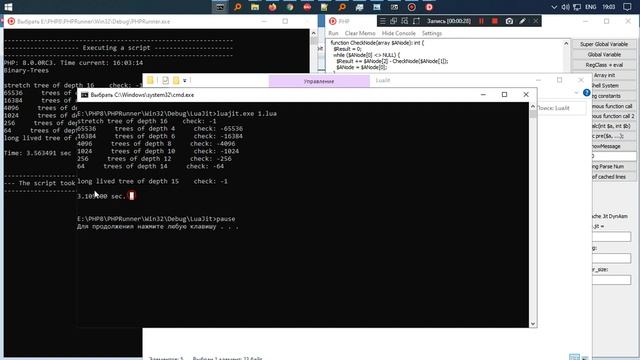Open the last red recorder taskbar icon
Viewport: 640px width, 360px height.
429,7
